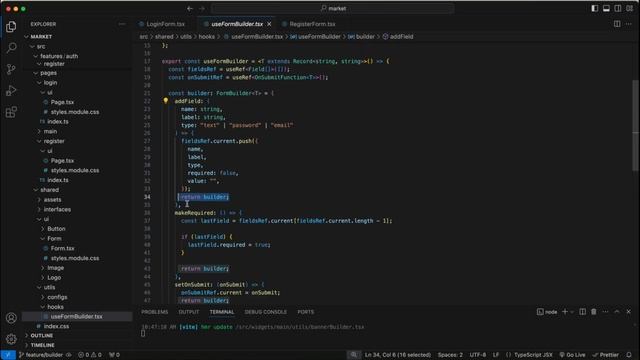The width and height of the screenshot is (640, 360).
Task: Open Explorer views and more actions menu
Action: point(122,24)
